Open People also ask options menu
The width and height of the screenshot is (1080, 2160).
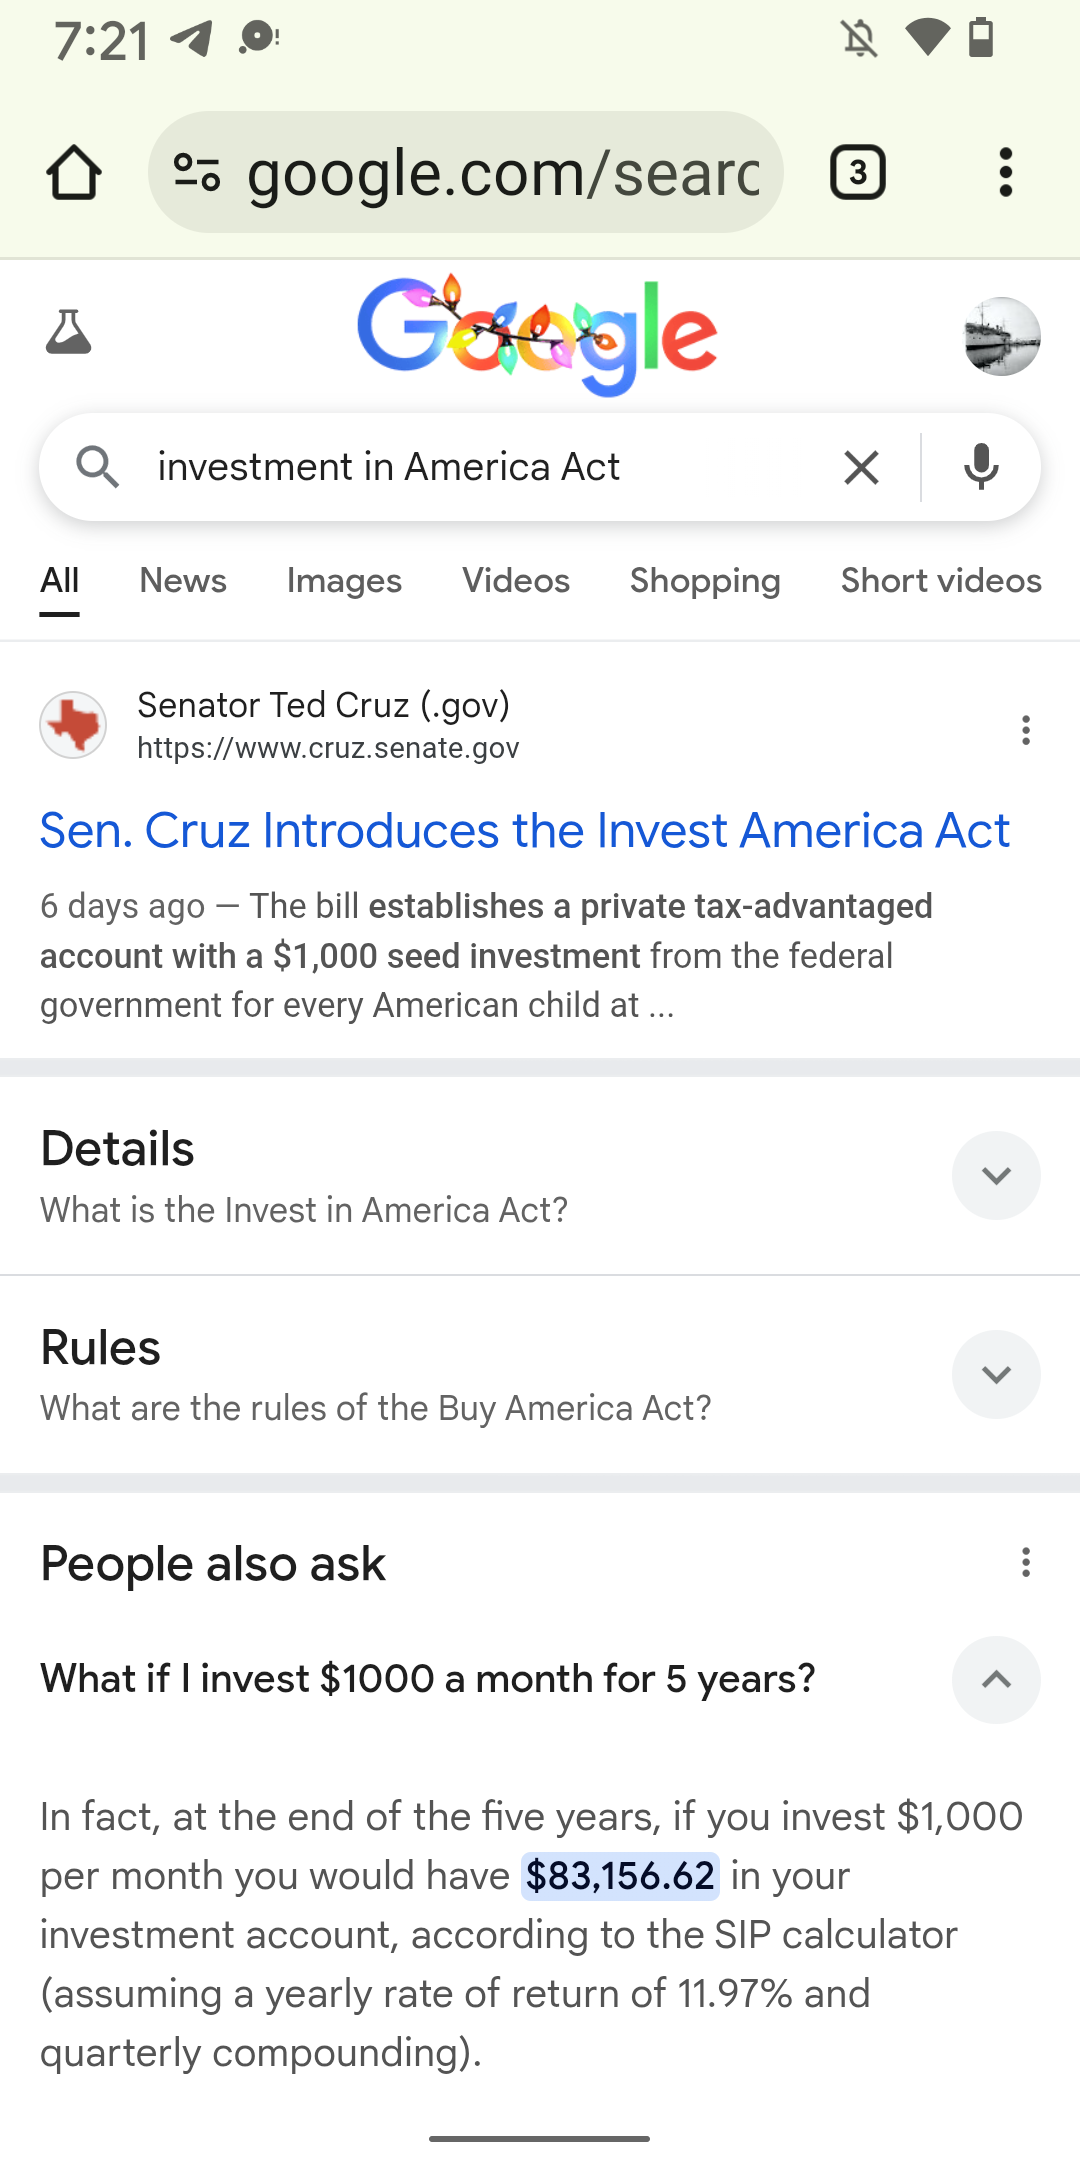(1025, 1562)
